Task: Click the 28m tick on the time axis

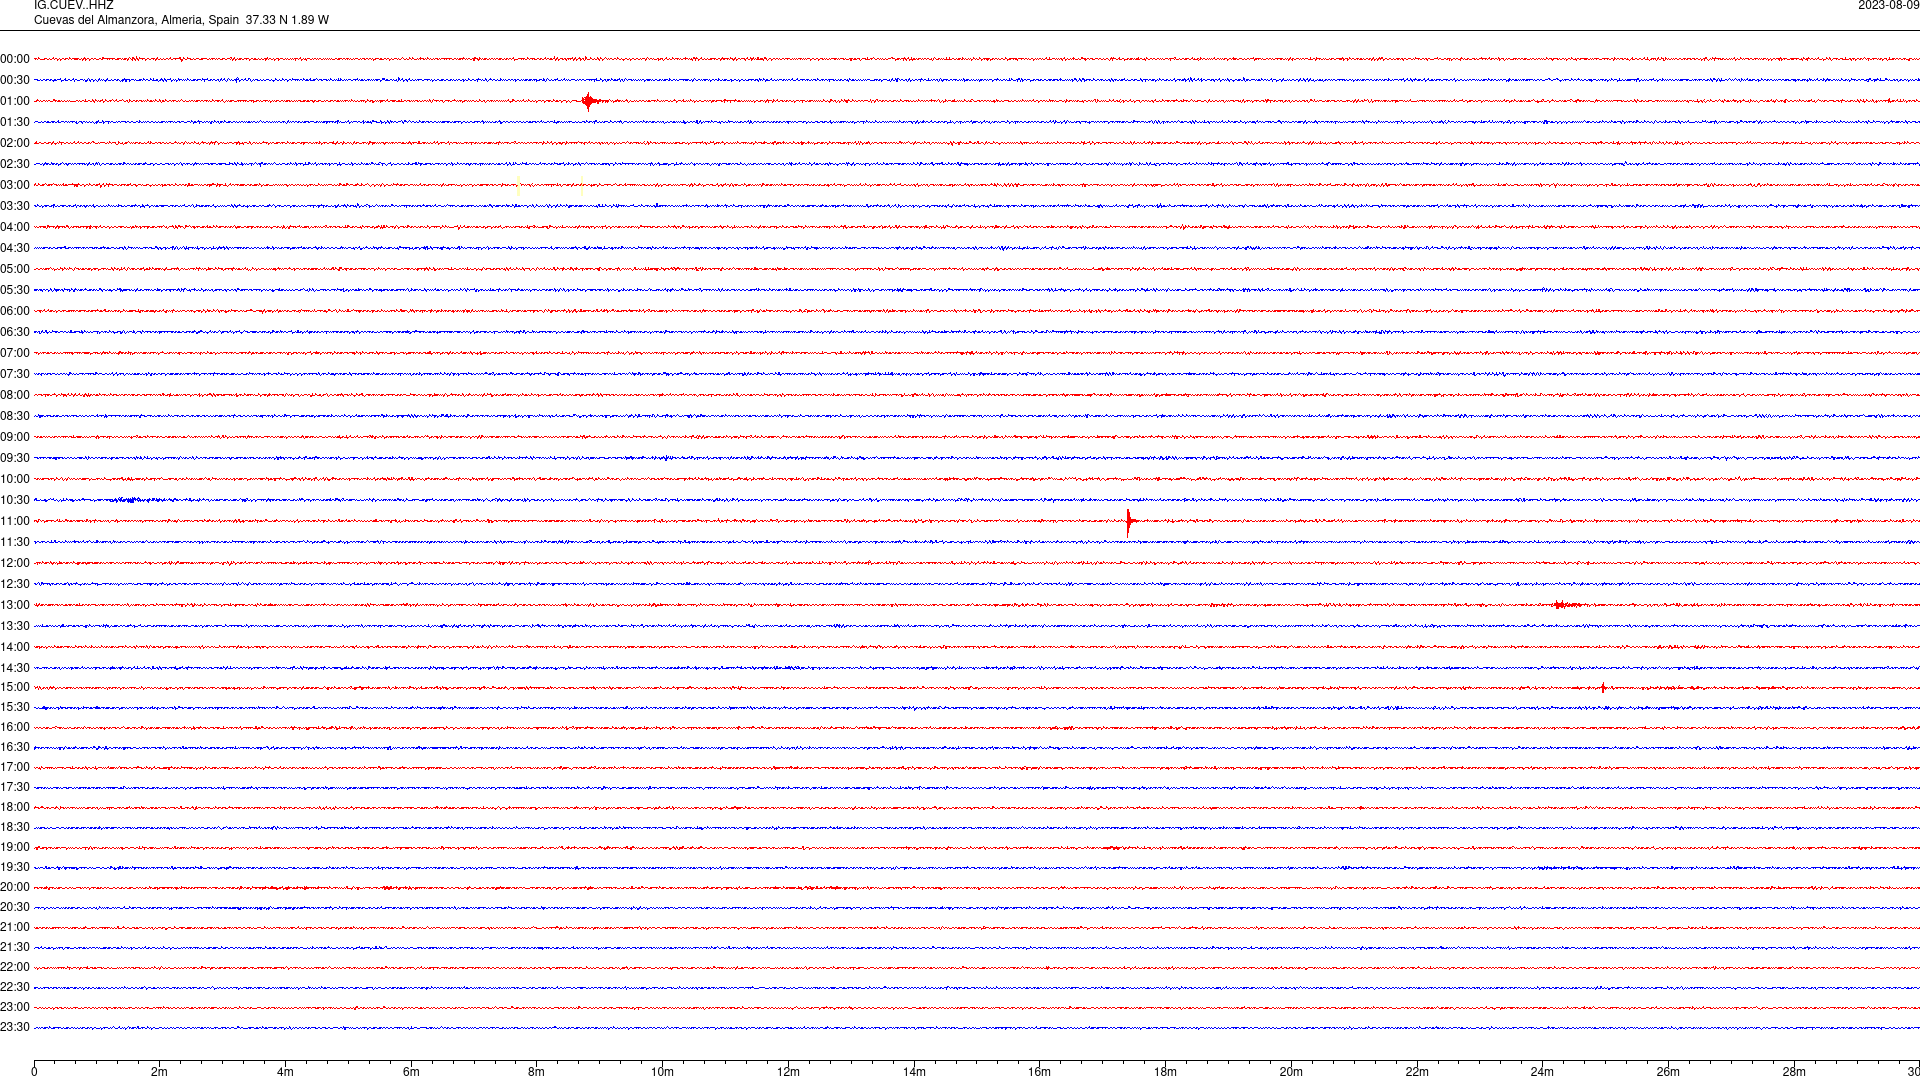Action: click(1794, 1072)
